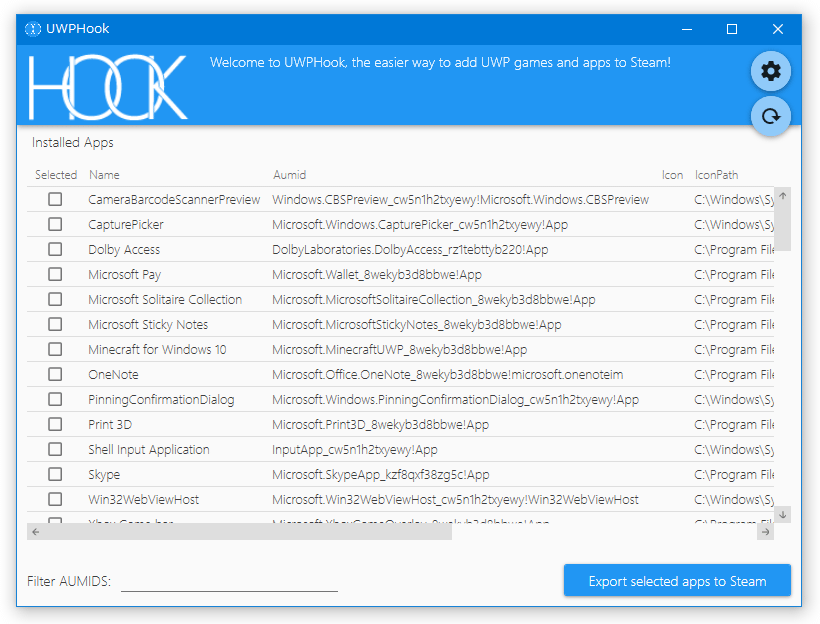Click the scroll down arrow of the list
Image resolution: width=820 pixels, height=624 pixels.
point(782,515)
